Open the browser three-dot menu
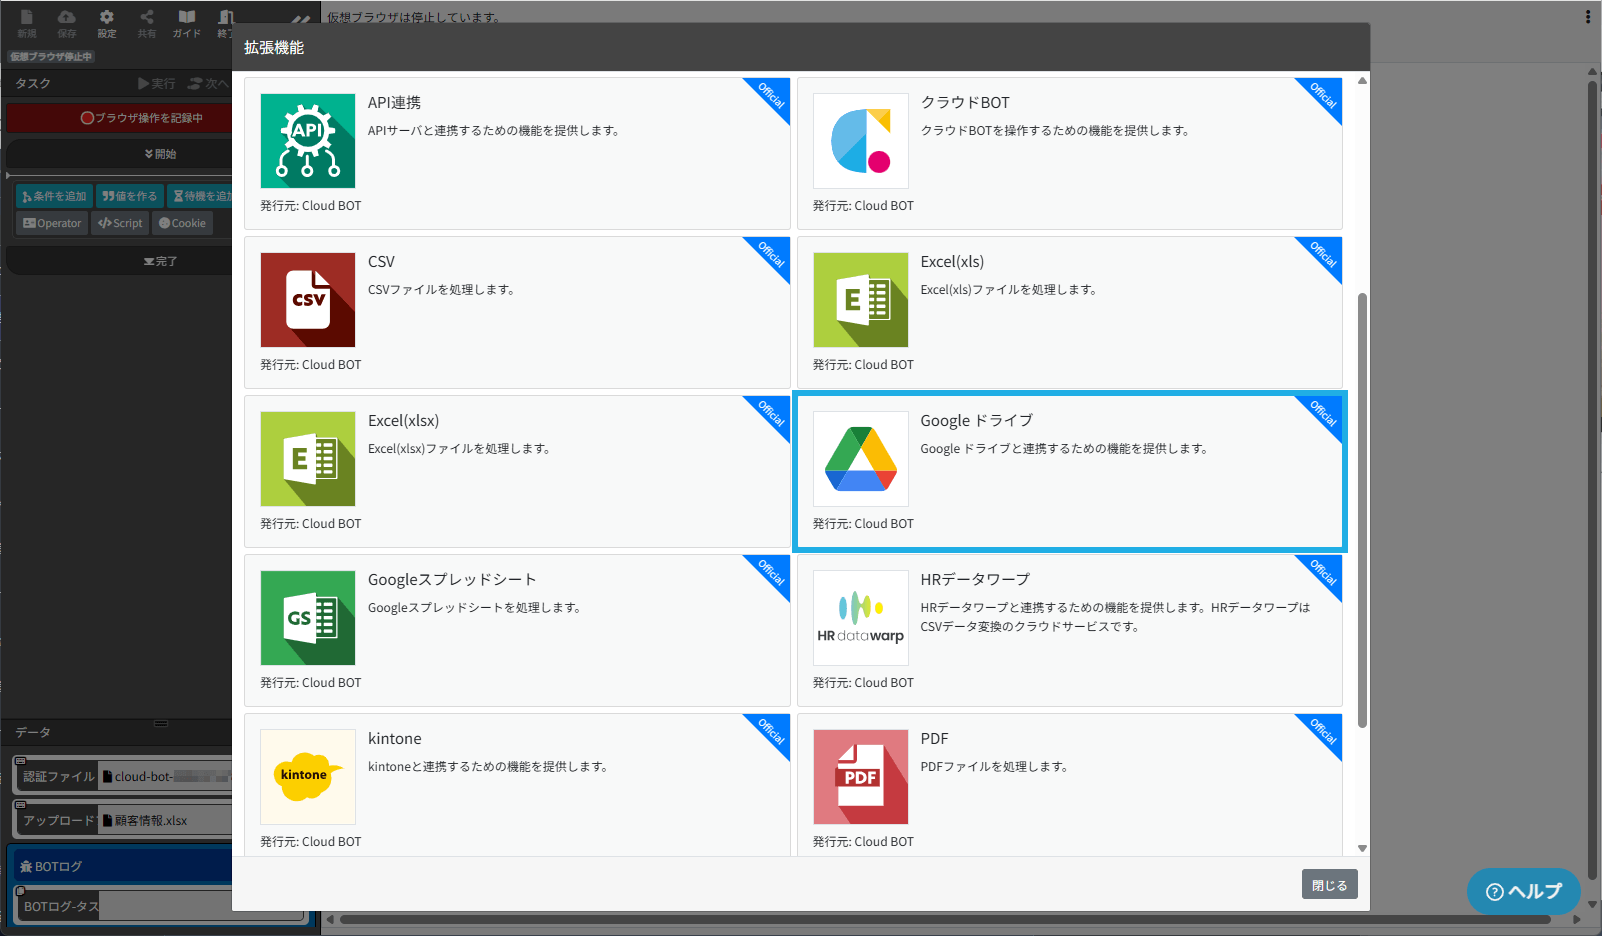Screen dimensions: 1602x936 point(1587,17)
